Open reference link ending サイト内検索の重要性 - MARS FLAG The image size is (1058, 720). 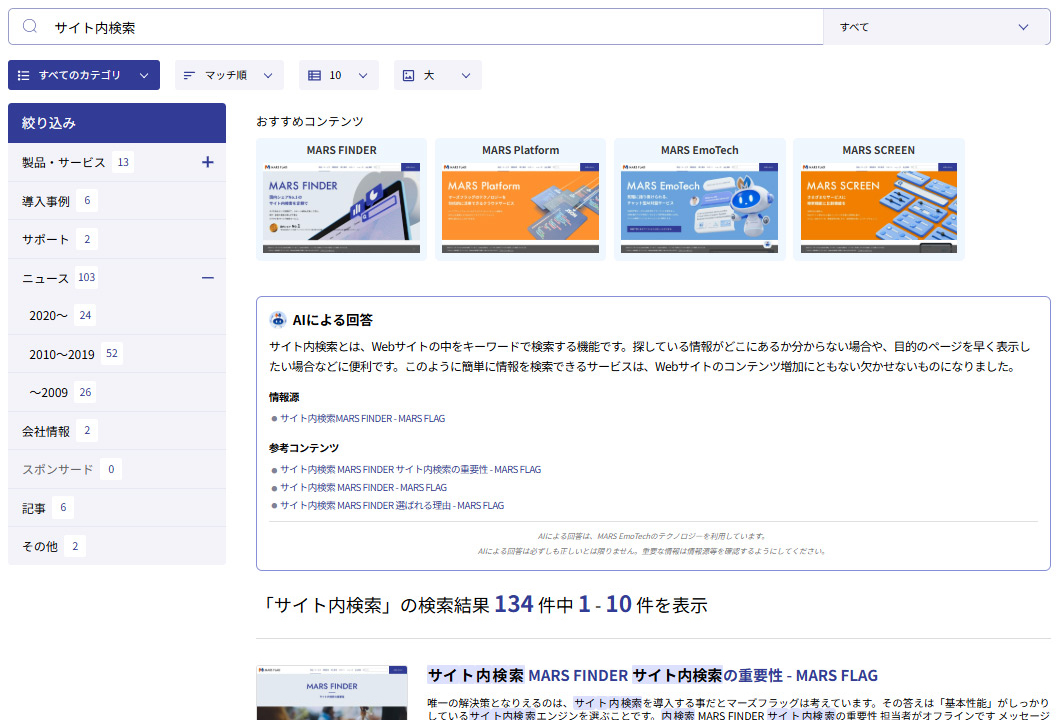pos(410,470)
